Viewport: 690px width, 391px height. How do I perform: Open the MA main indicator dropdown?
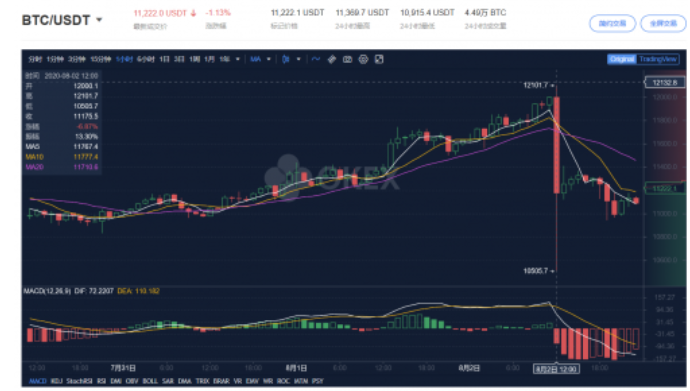pos(260,59)
